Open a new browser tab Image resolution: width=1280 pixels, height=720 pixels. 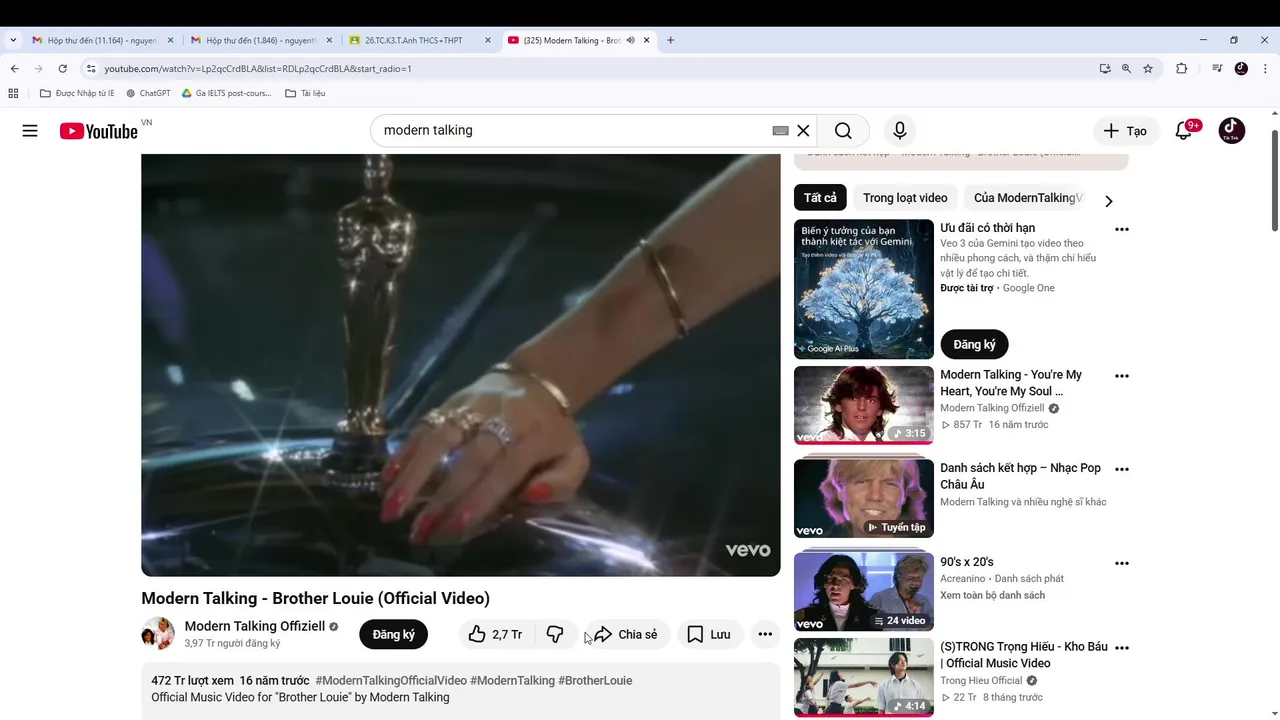point(670,40)
